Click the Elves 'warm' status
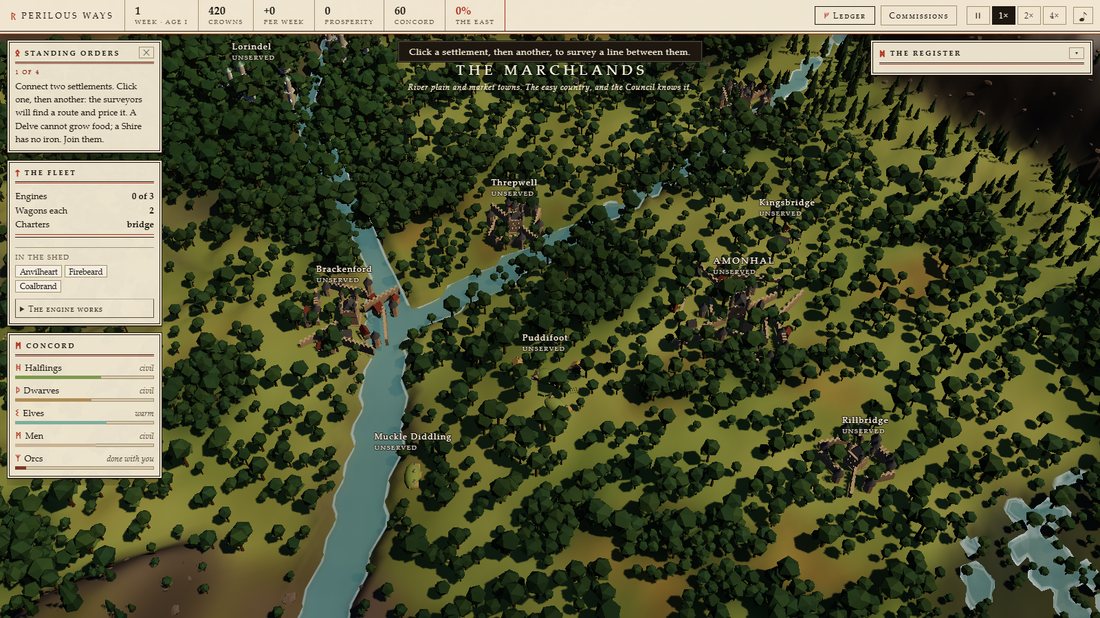The width and height of the screenshot is (1100, 618). click(144, 413)
